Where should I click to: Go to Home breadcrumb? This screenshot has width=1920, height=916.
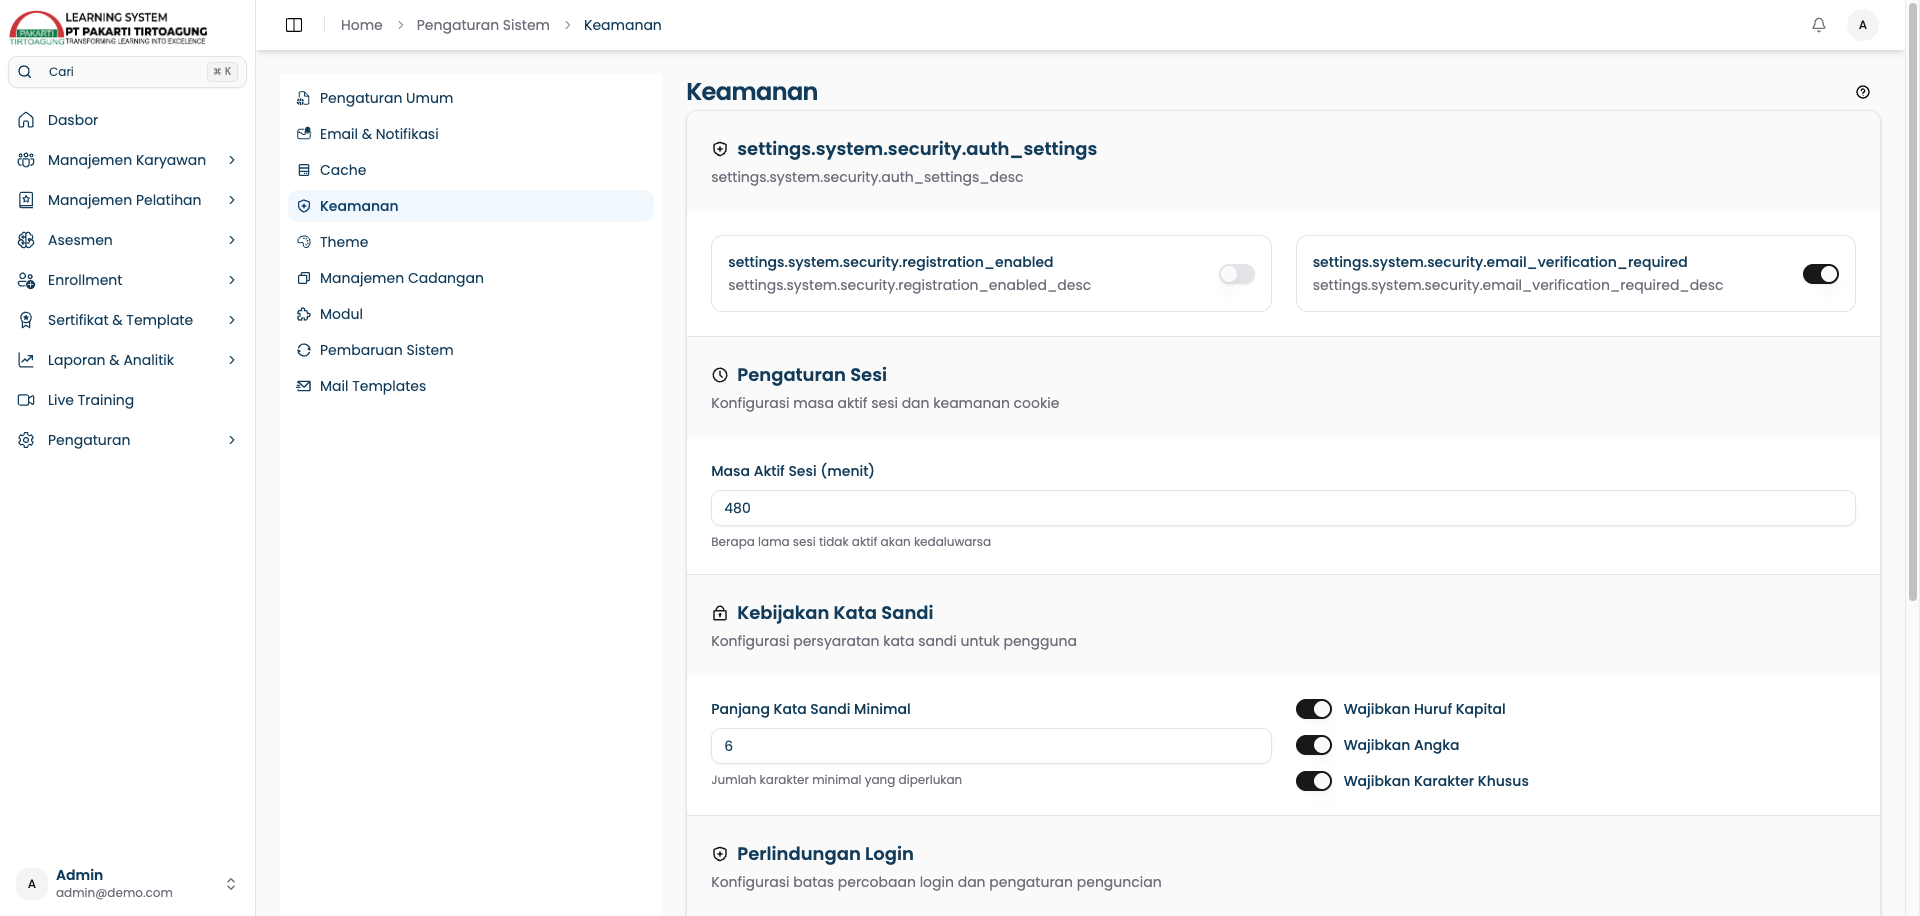coord(361,25)
